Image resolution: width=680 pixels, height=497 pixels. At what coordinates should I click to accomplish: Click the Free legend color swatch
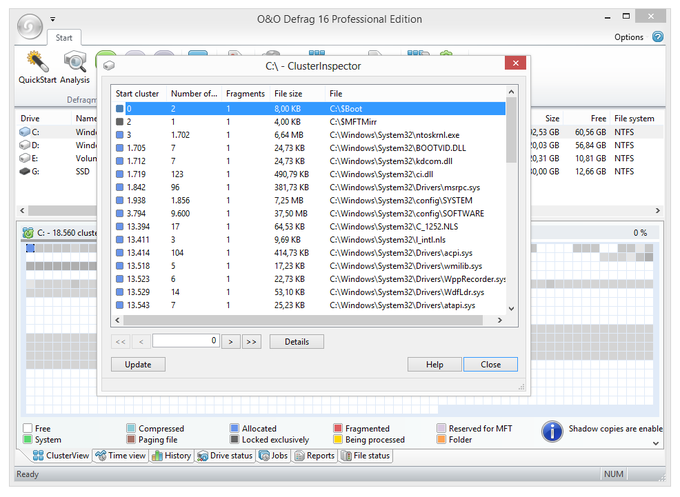tap(28, 428)
